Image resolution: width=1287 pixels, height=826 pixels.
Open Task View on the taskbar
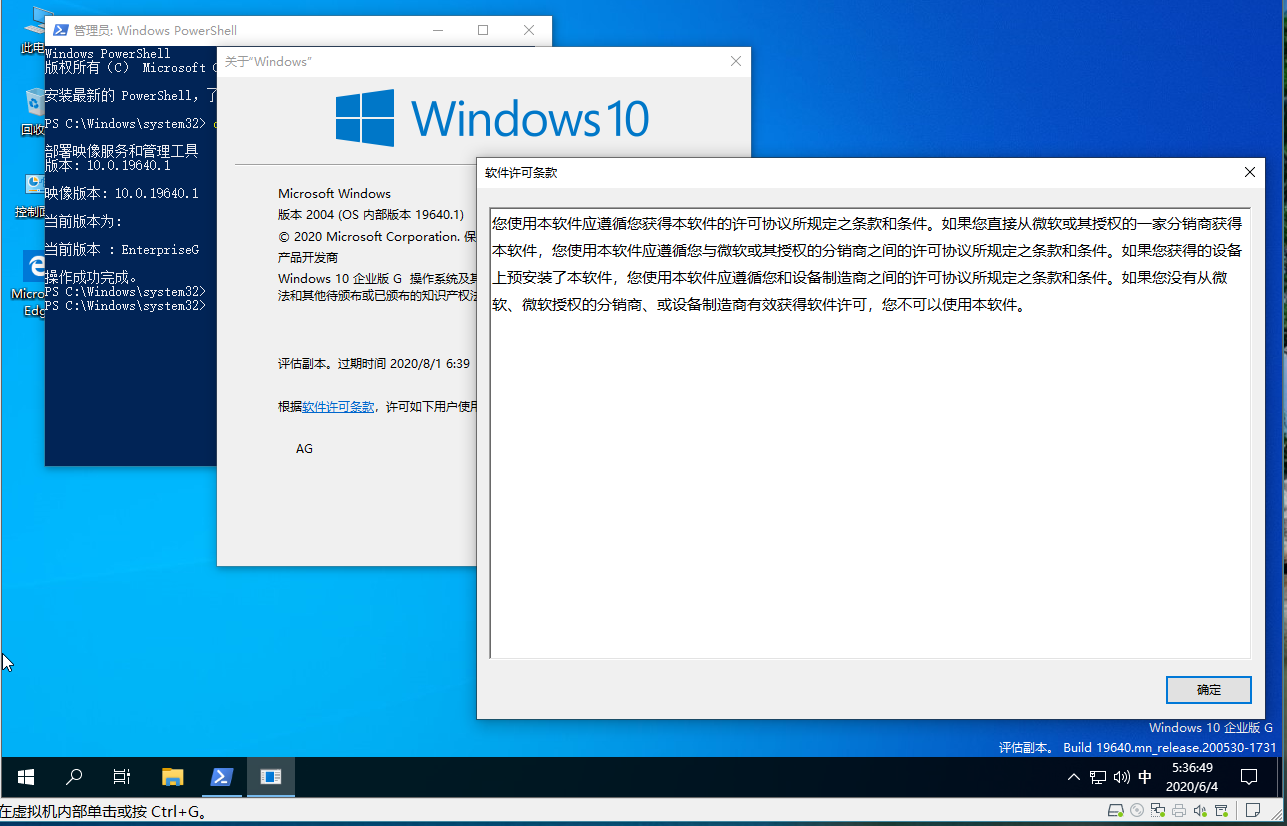coord(122,776)
